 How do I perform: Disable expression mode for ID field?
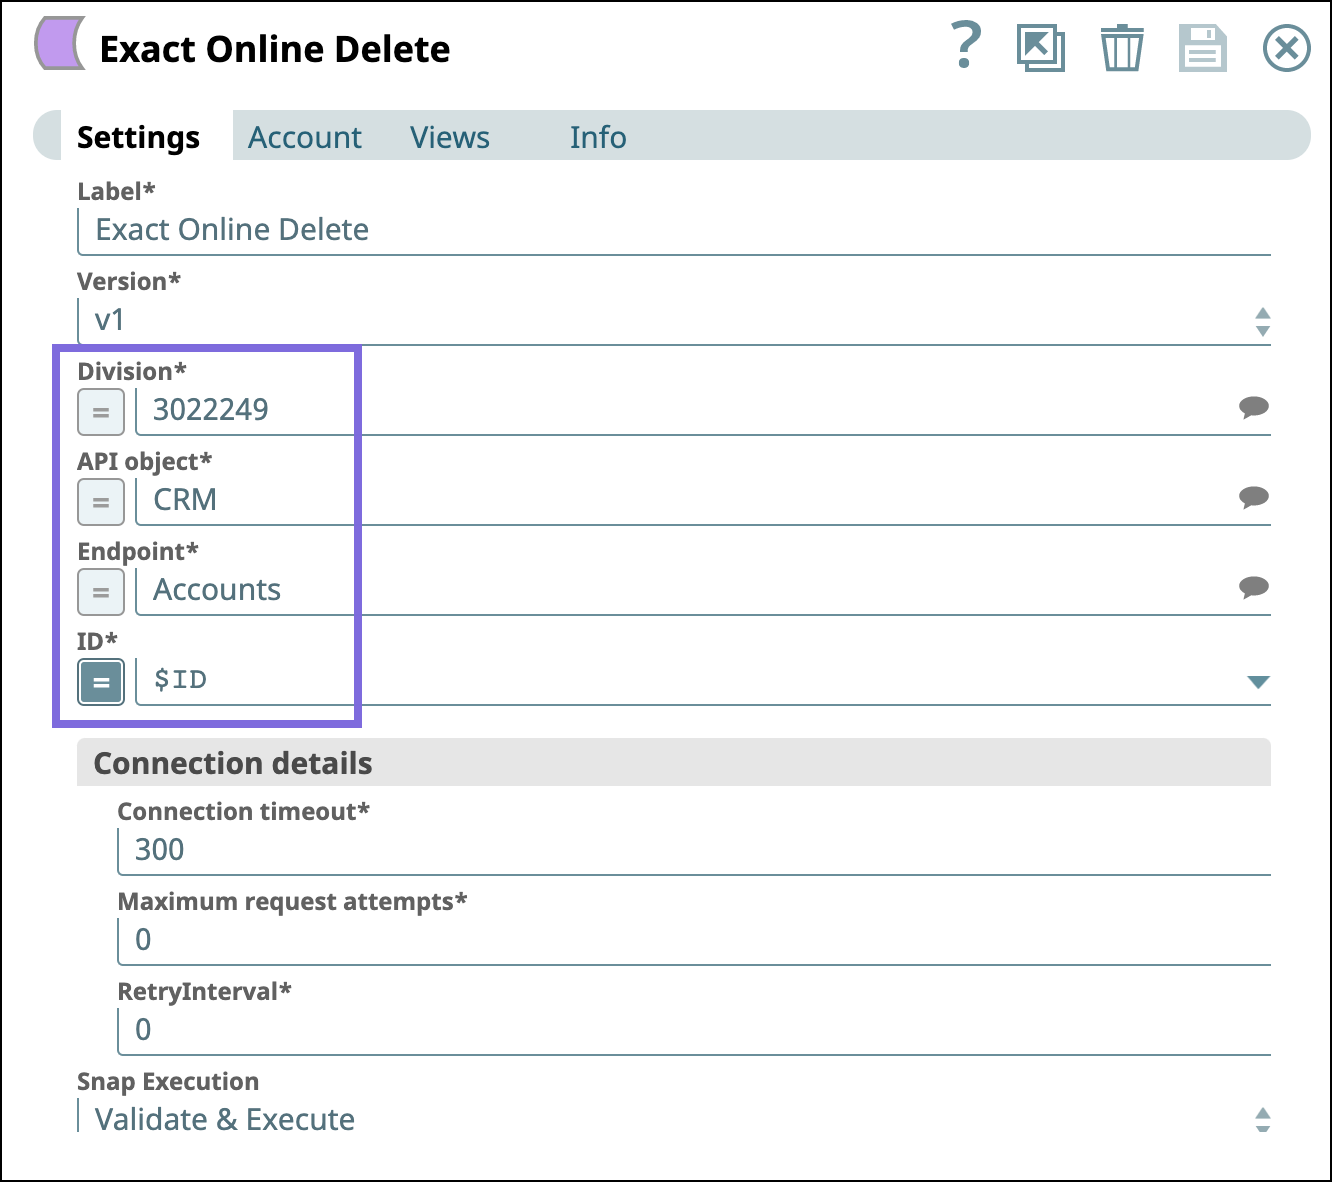click(101, 682)
